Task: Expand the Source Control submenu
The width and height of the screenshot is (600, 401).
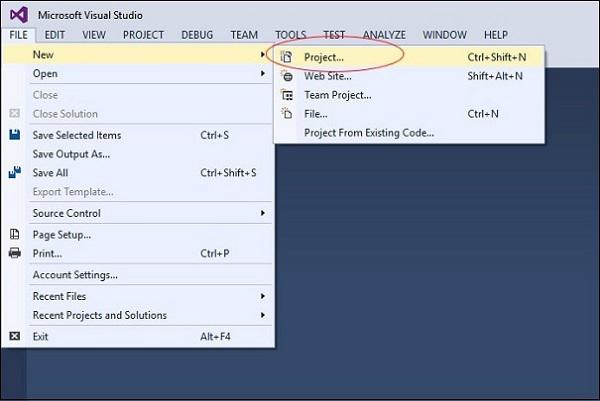Action: pos(262,213)
